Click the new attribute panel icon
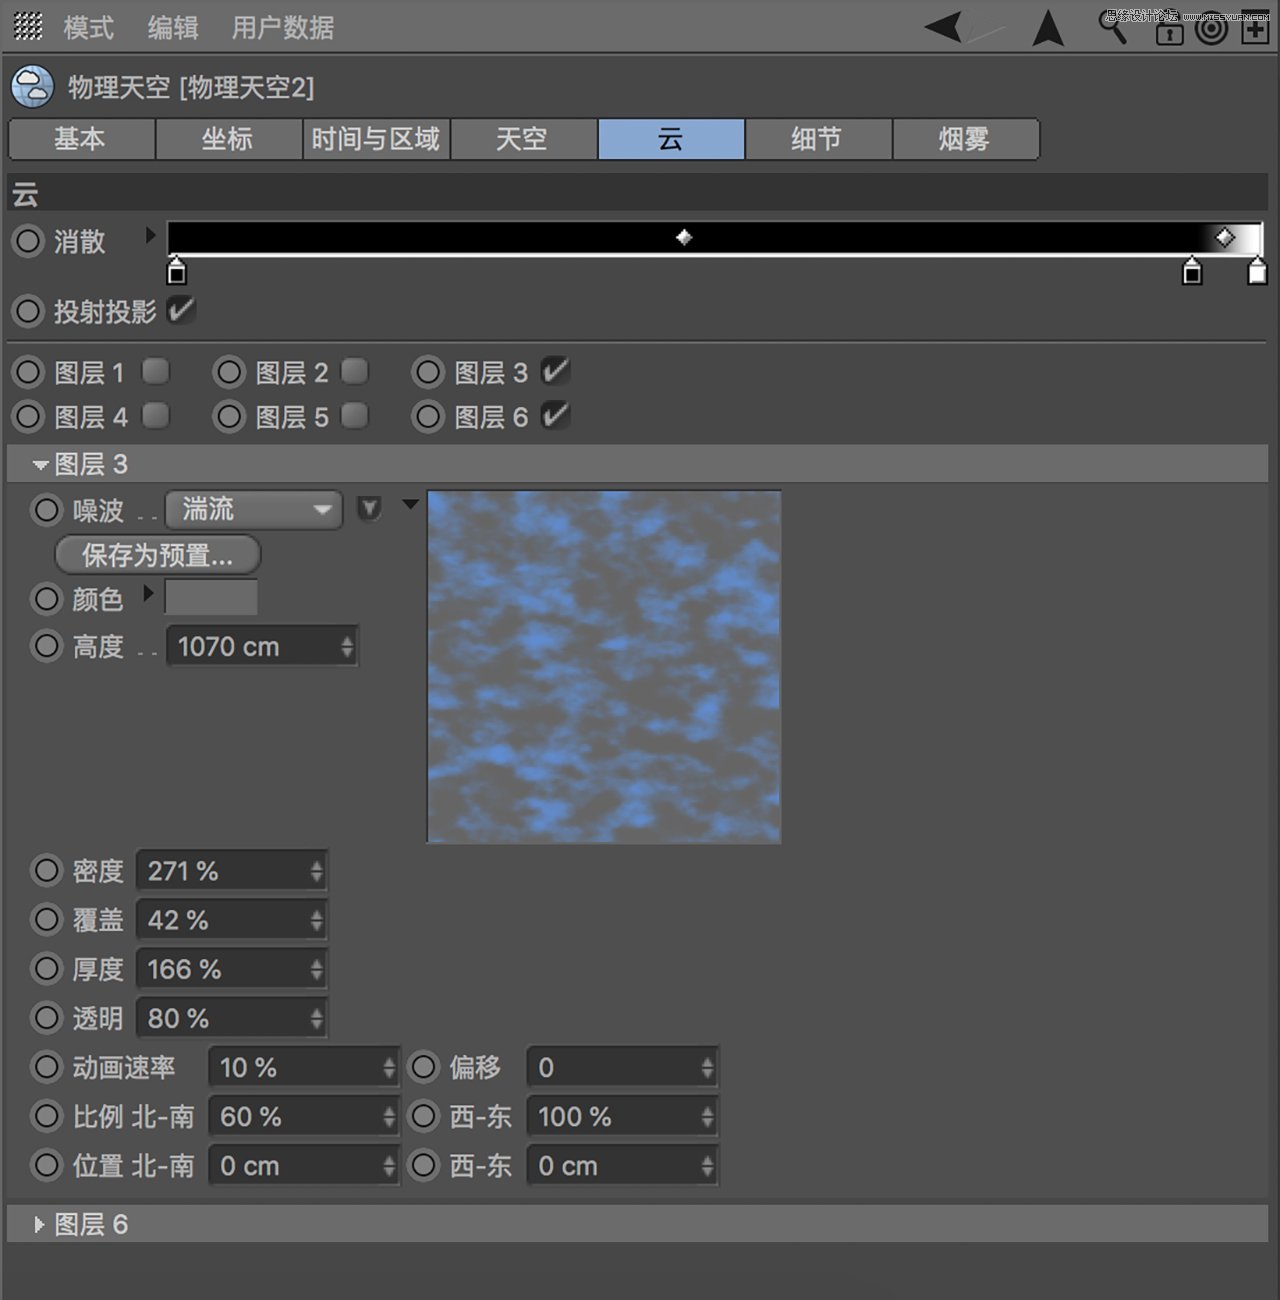The image size is (1280, 1300). [x=1253, y=30]
